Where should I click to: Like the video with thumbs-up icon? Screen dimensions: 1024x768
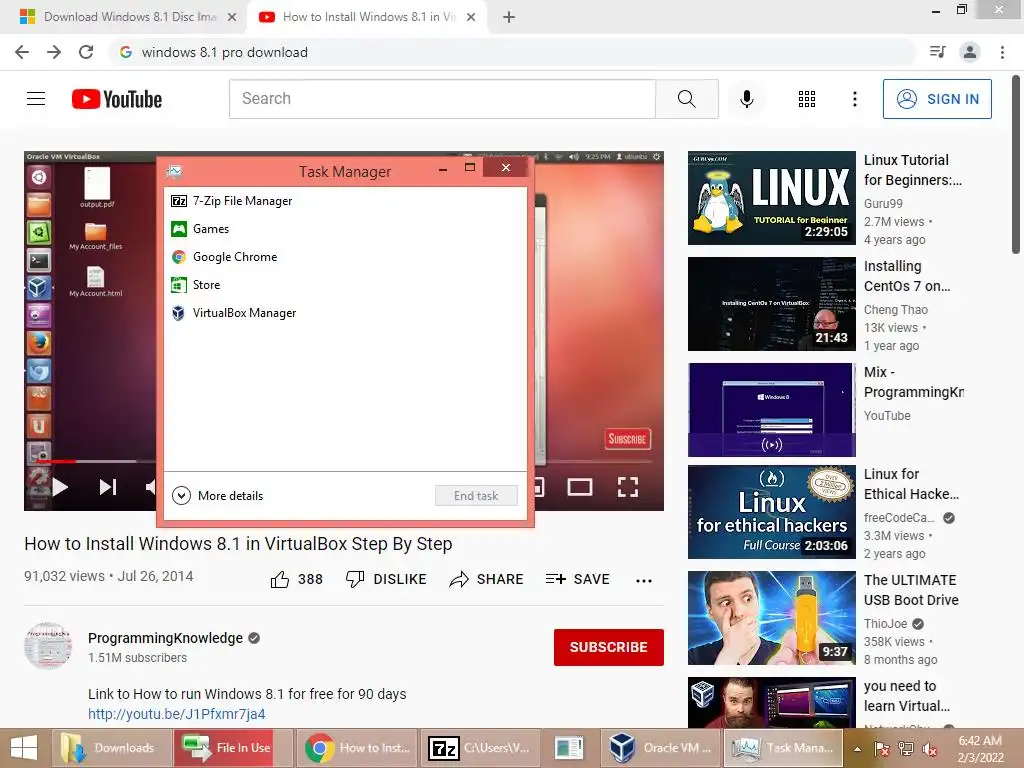280,579
